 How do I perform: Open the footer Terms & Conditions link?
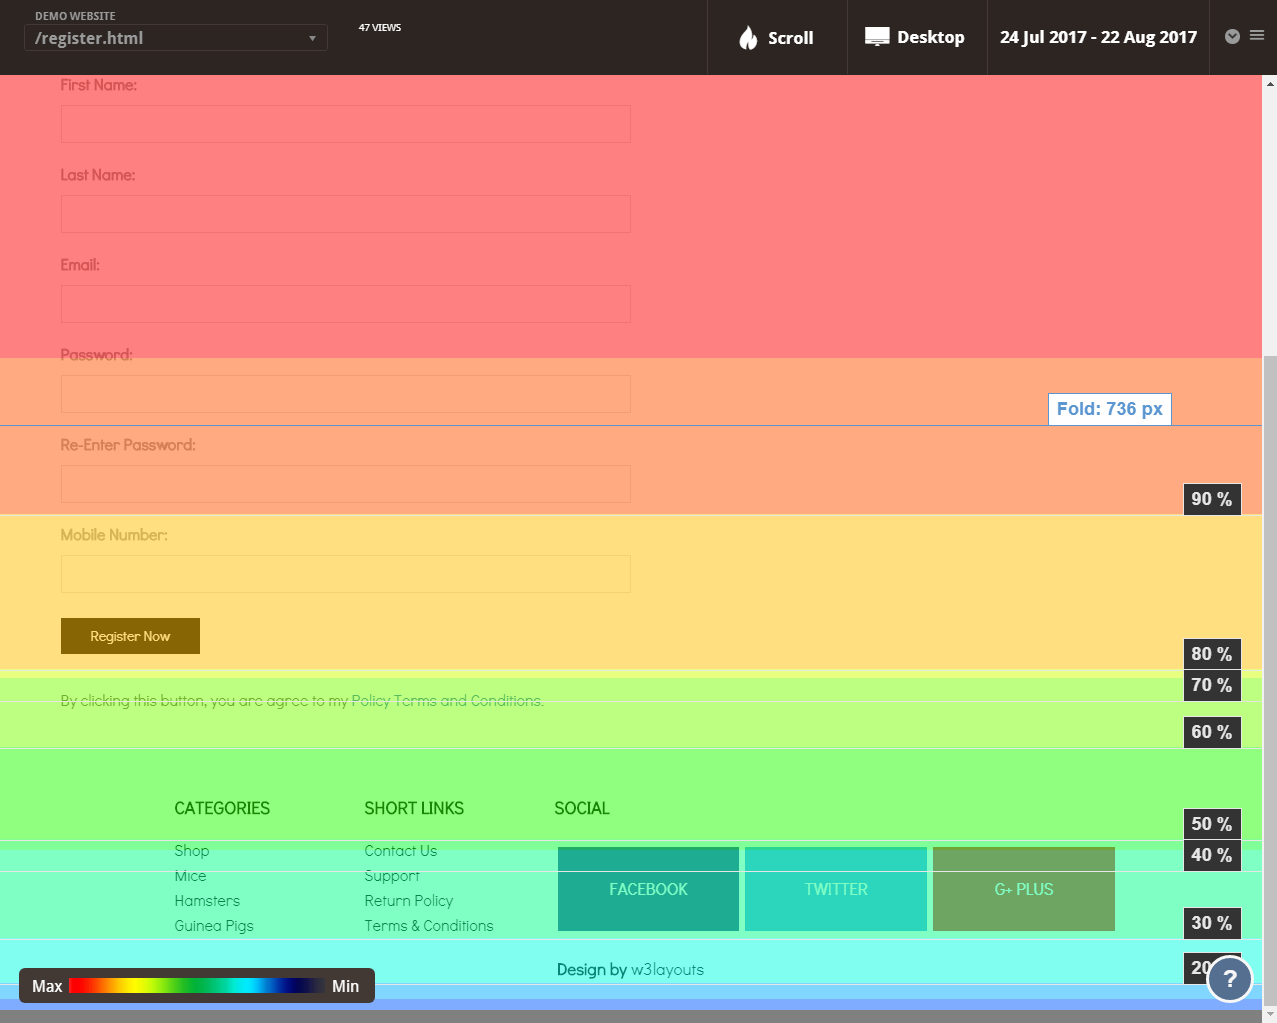coord(429,926)
